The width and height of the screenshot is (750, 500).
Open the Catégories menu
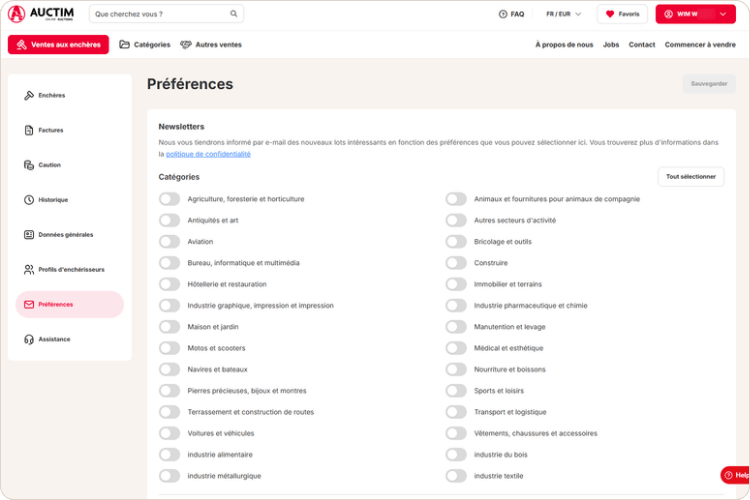(145, 44)
